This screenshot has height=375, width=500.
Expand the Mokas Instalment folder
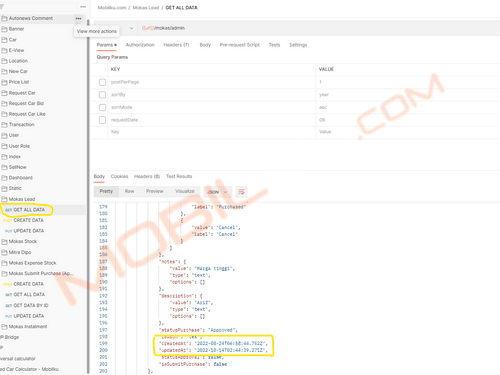click(x=24, y=327)
